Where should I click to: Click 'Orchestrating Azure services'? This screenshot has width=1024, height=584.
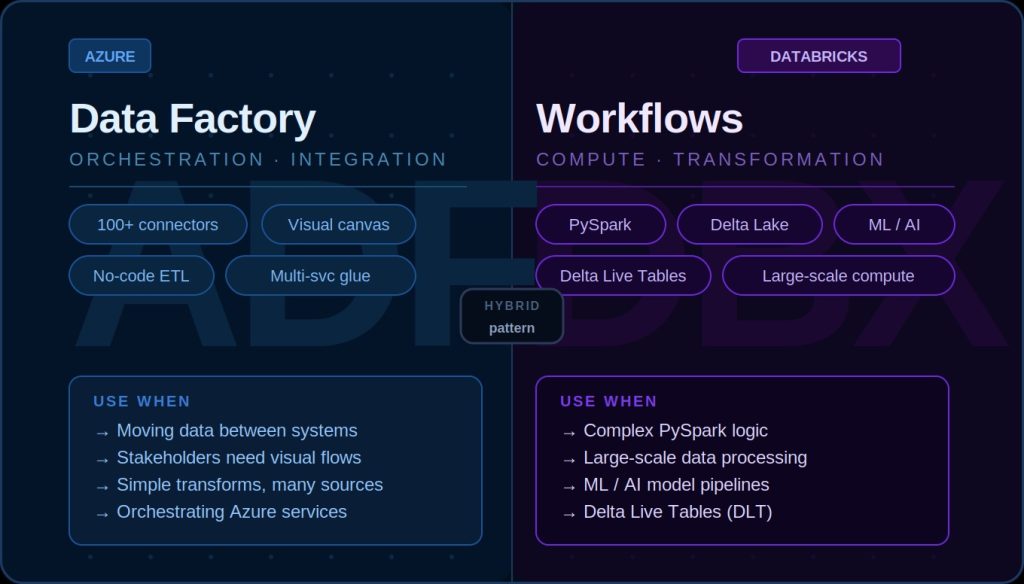point(232,511)
